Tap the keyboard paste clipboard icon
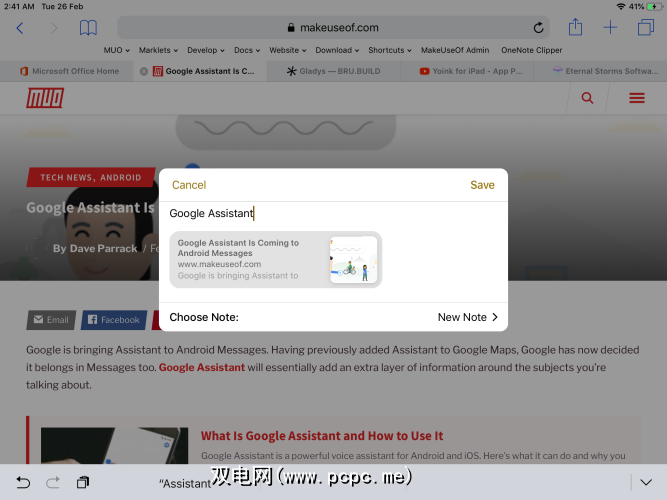Image resolution: width=667 pixels, height=500 pixels. click(x=83, y=482)
